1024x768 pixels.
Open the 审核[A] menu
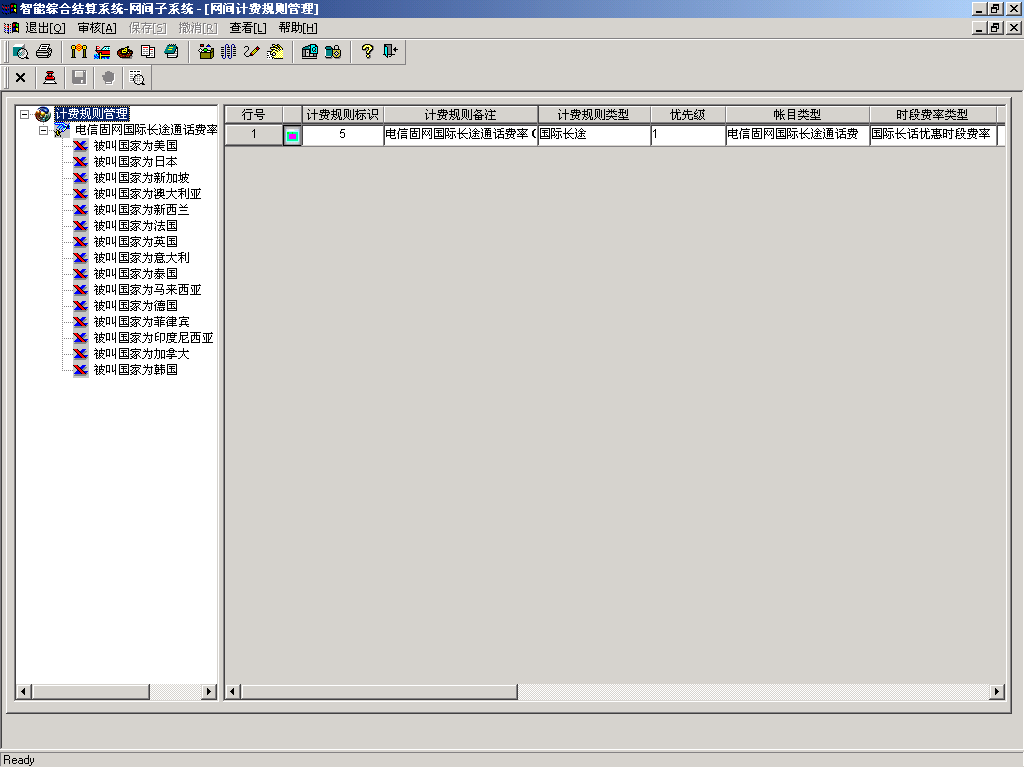[x=97, y=28]
